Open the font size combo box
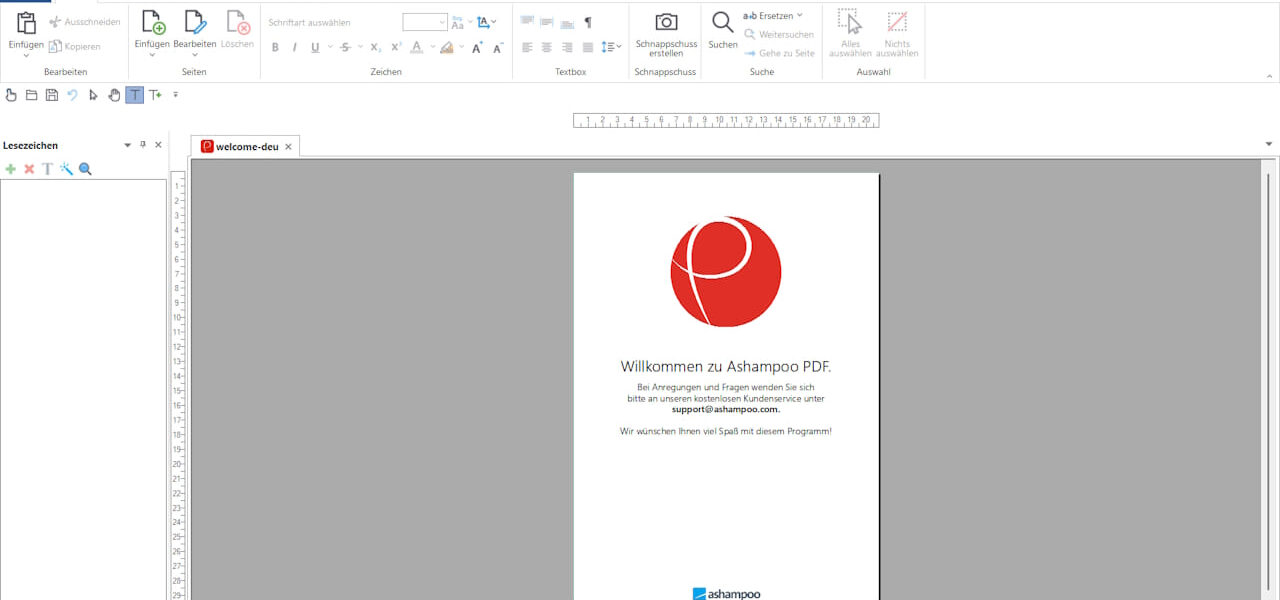The width and height of the screenshot is (1280, 600). (425, 22)
